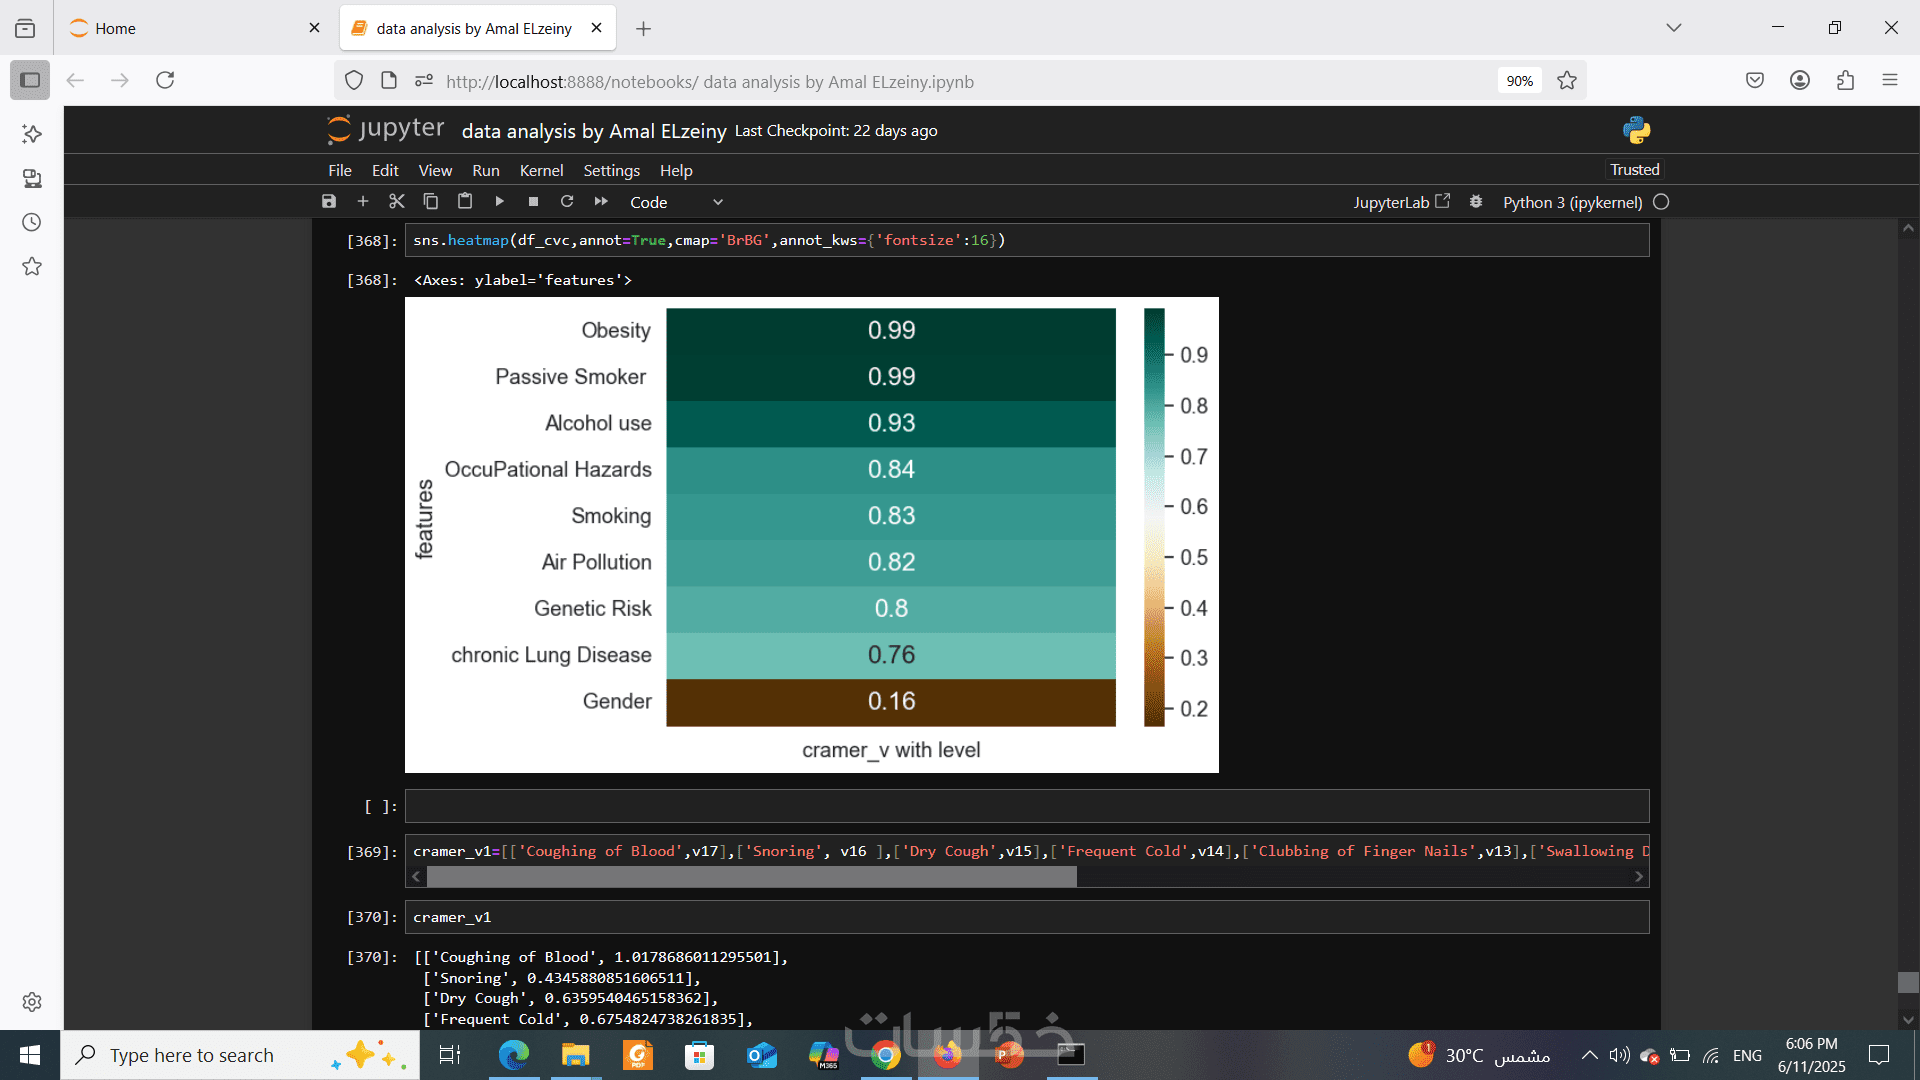Interrupt the kernel with the stop icon
The image size is (1920, 1080).
(x=533, y=202)
